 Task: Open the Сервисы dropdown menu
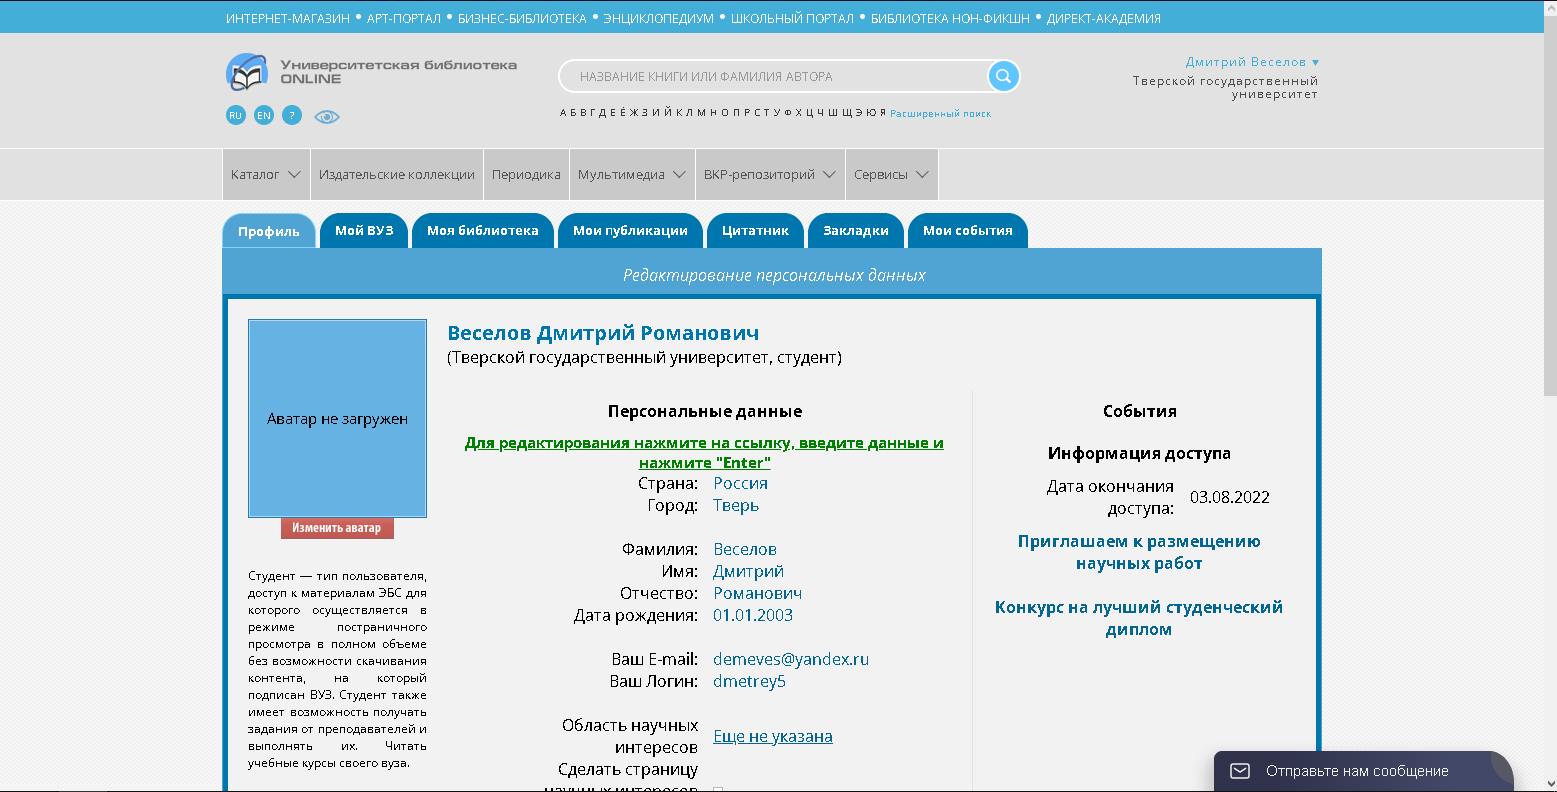pos(891,175)
